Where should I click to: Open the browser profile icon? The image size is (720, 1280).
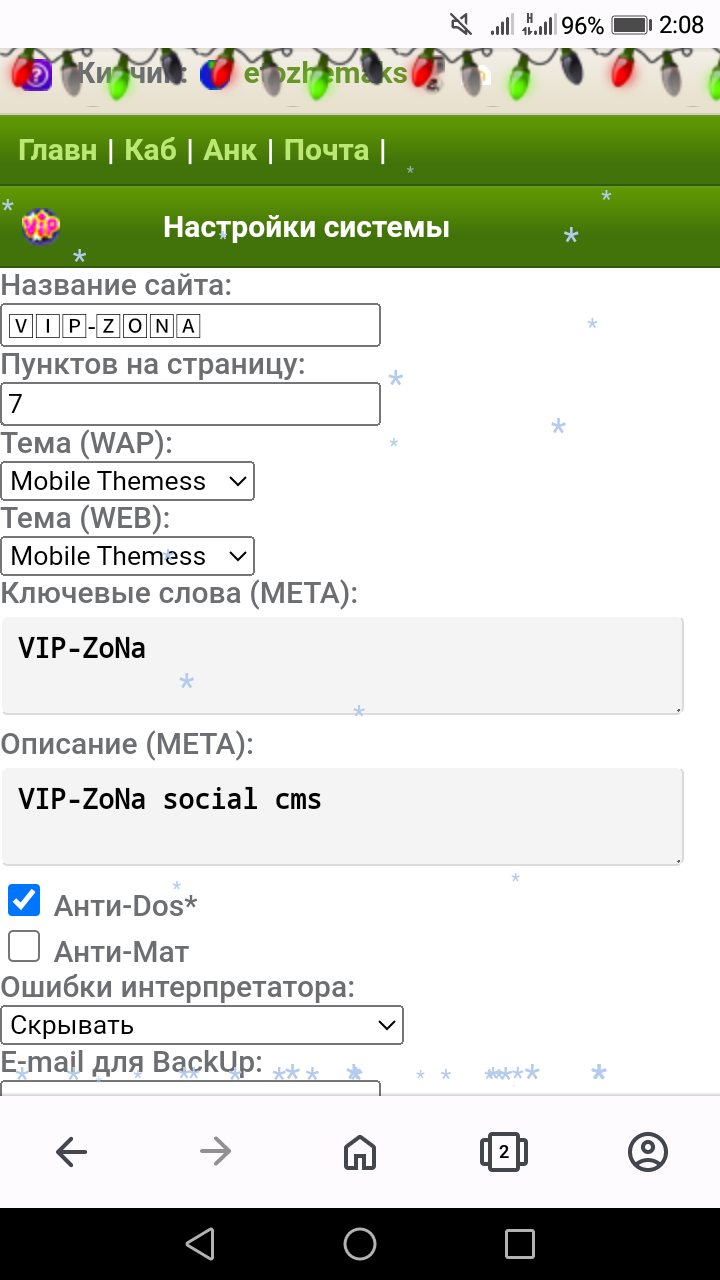(648, 1152)
